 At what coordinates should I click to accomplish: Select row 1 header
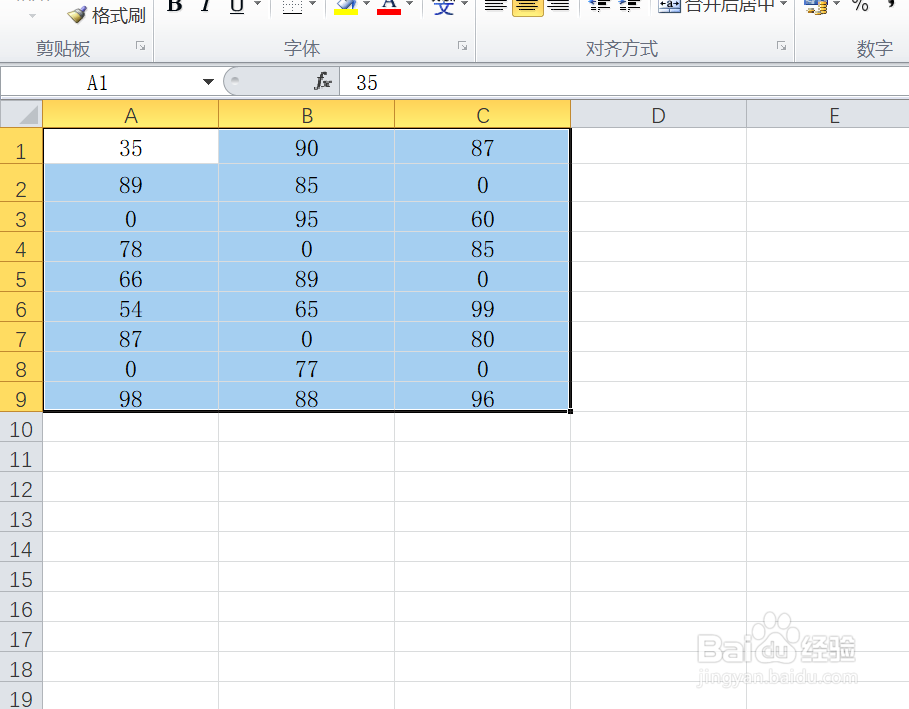pos(21,147)
